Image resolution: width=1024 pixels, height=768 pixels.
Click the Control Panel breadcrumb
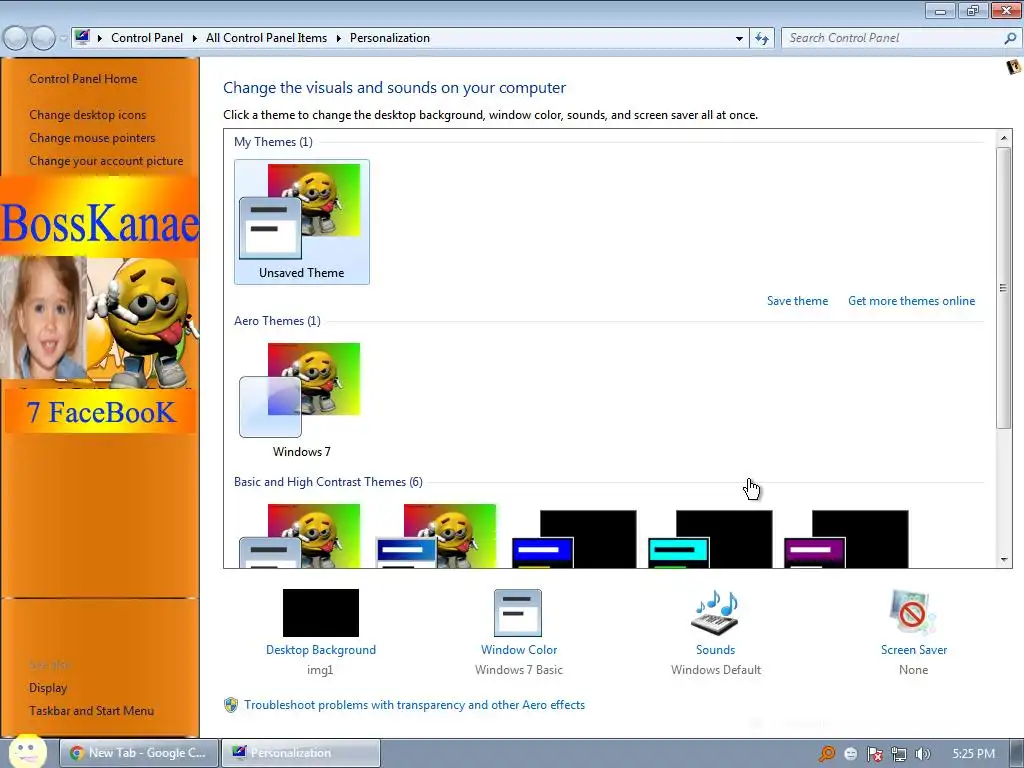[147, 38]
